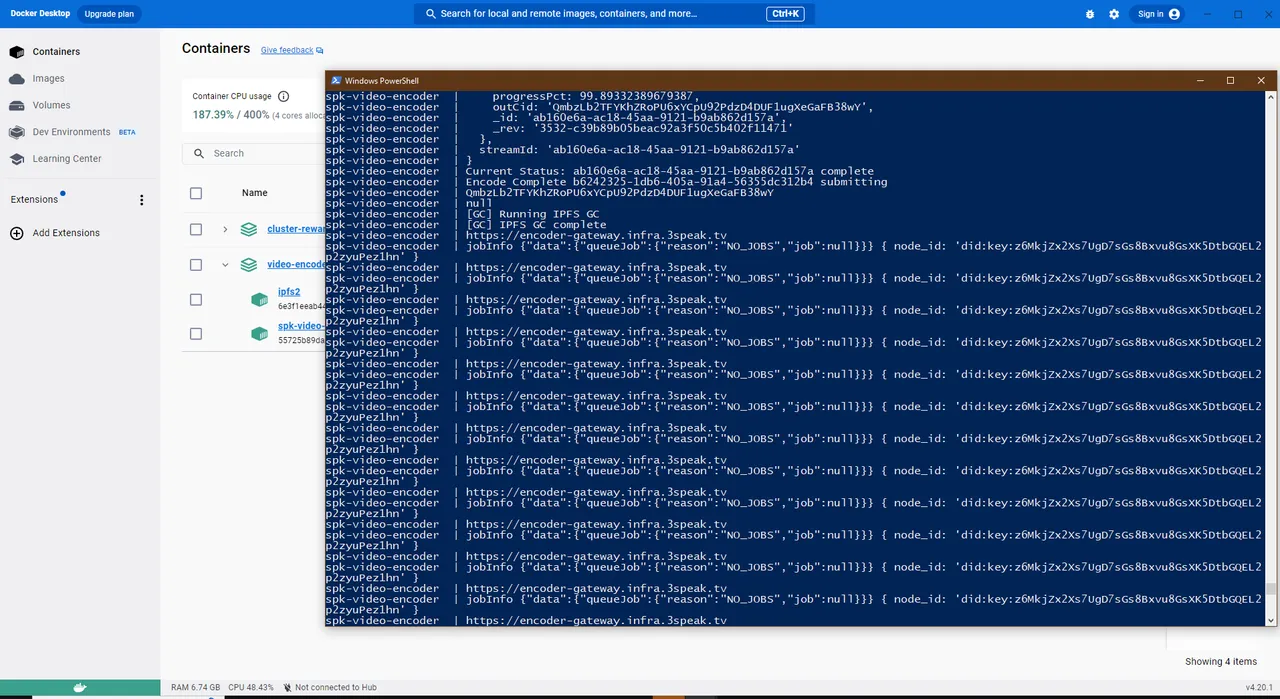Collapse the video-encoder container group
Screen dimensions: 1280x699
pos(225,265)
